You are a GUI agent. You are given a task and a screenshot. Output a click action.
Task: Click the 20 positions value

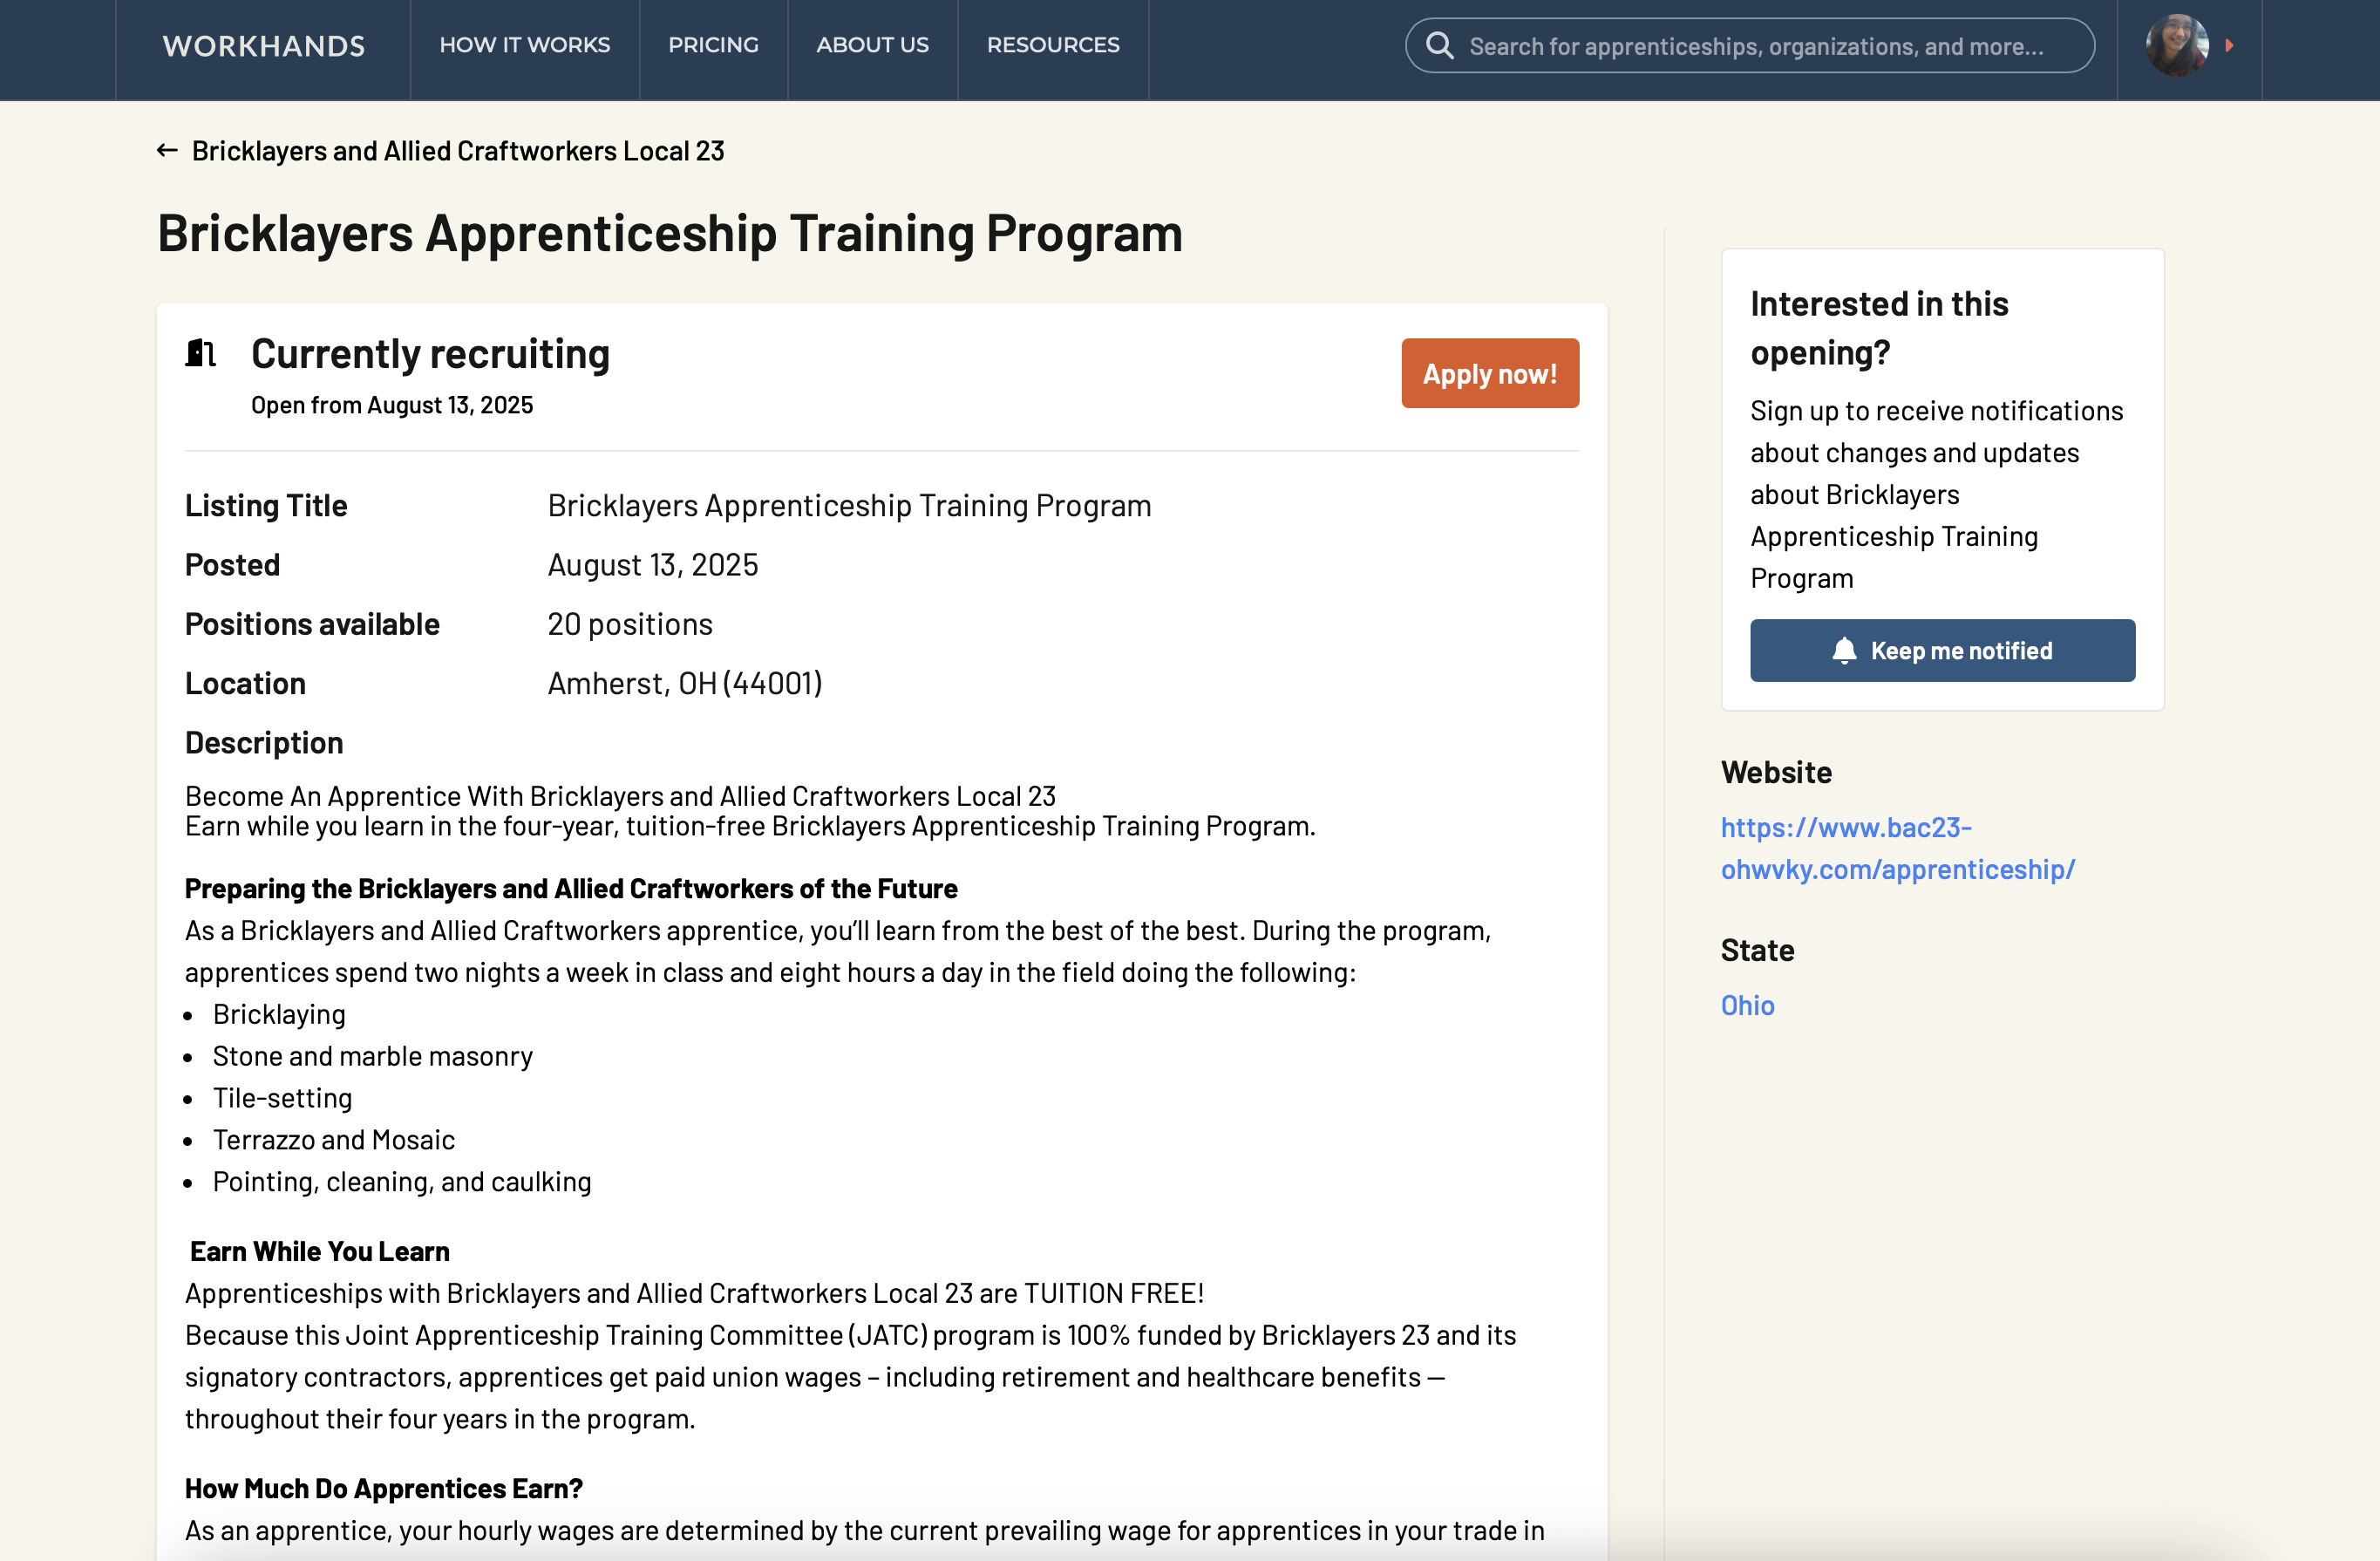(630, 624)
